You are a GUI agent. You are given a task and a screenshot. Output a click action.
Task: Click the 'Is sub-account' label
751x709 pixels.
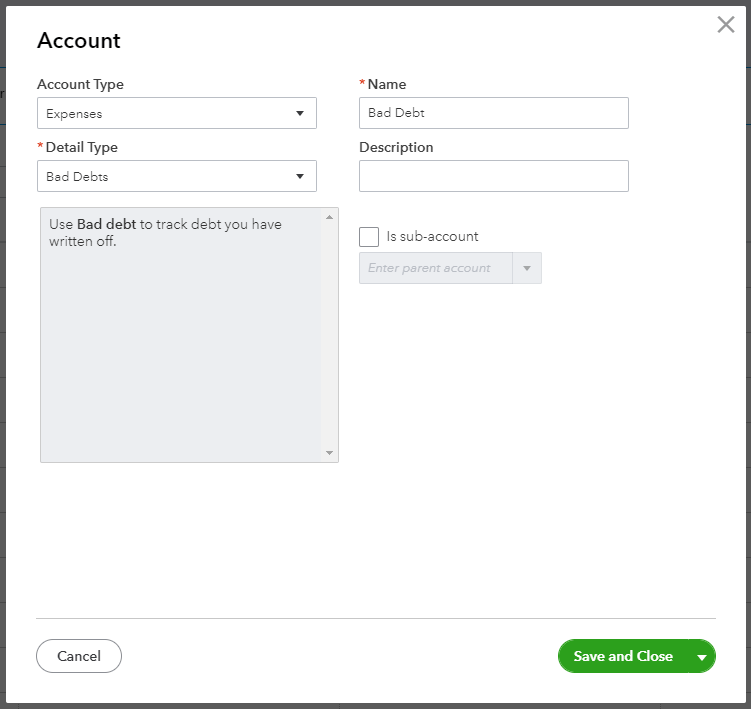pyautogui.click(x=432, y=236)
